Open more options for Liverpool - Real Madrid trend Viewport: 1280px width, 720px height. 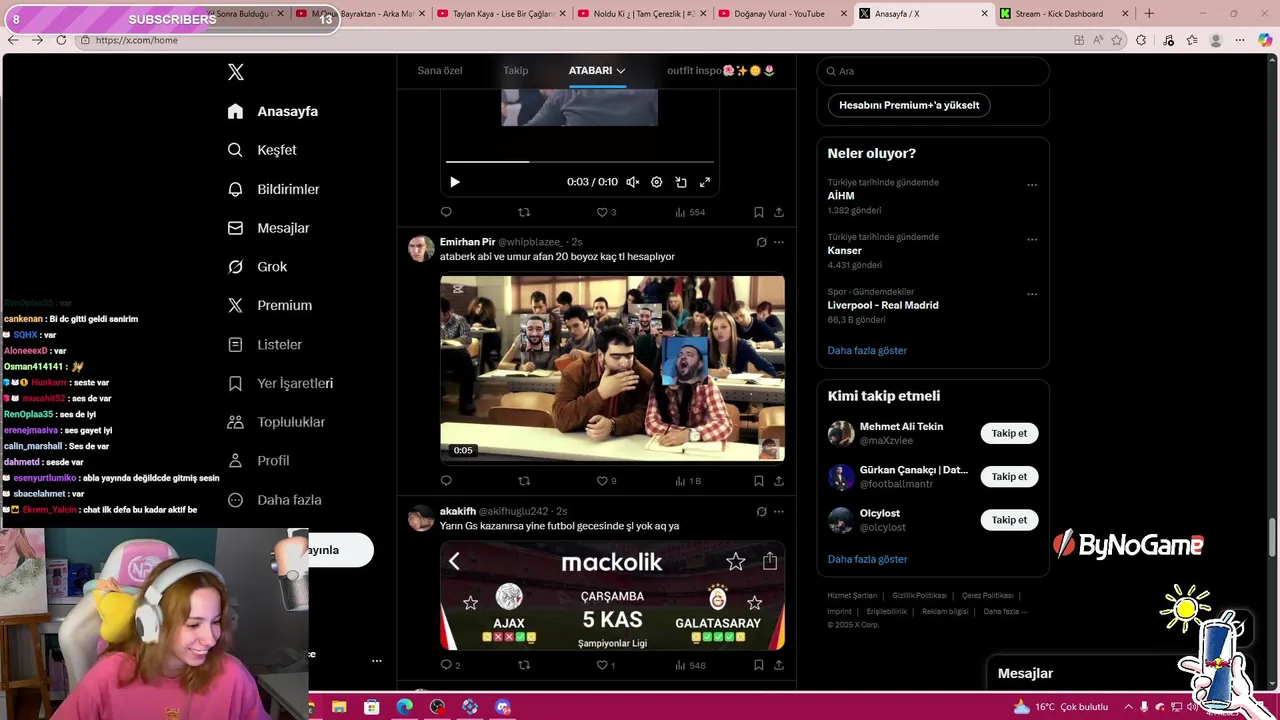point(1032,295)
